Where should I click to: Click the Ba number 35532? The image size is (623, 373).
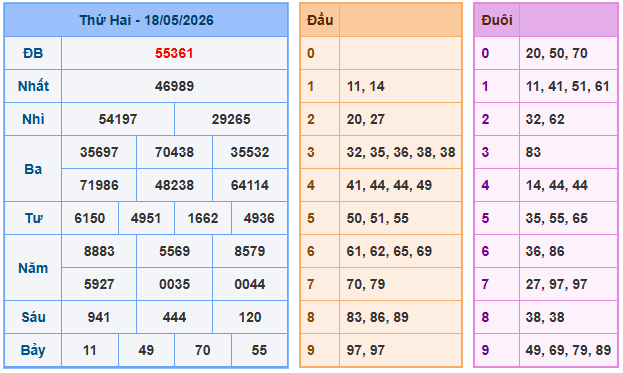click(250, 152)
